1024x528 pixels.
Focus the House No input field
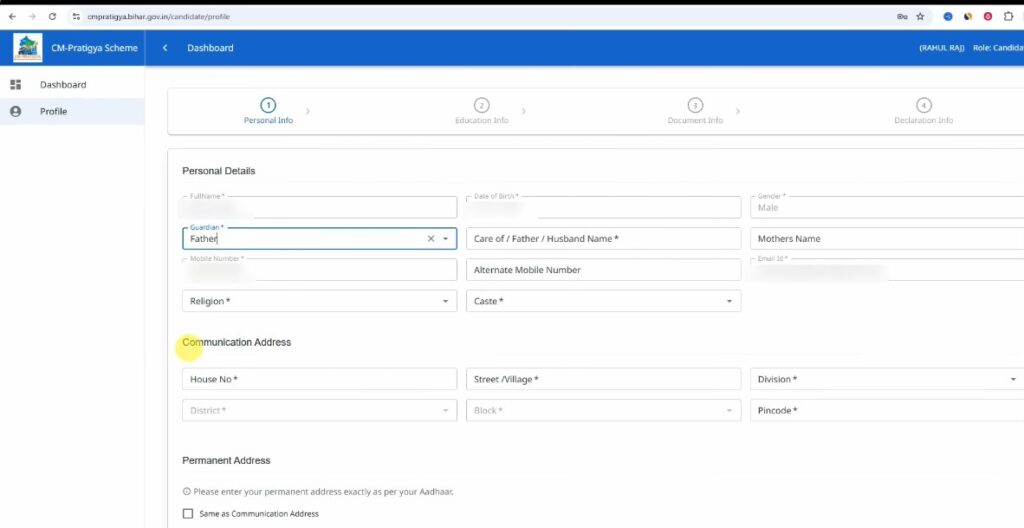coord(318,380)
